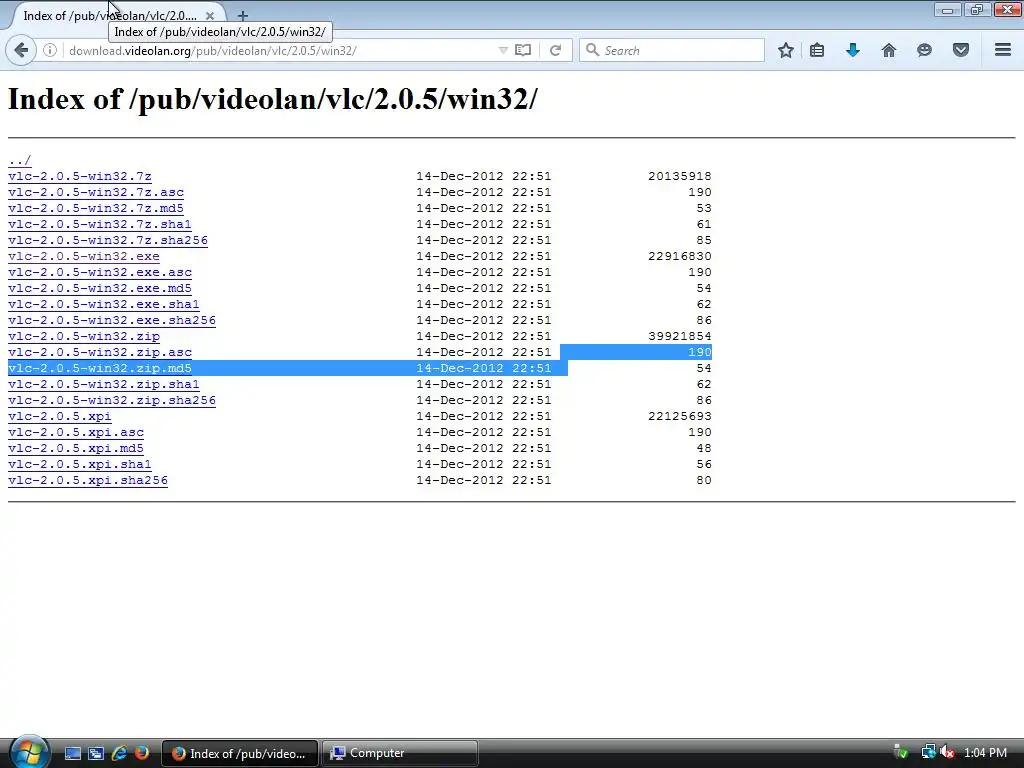1024x768 pixels.
Task: Toggle Reader View icon in address bar
Action: (523, 50)
